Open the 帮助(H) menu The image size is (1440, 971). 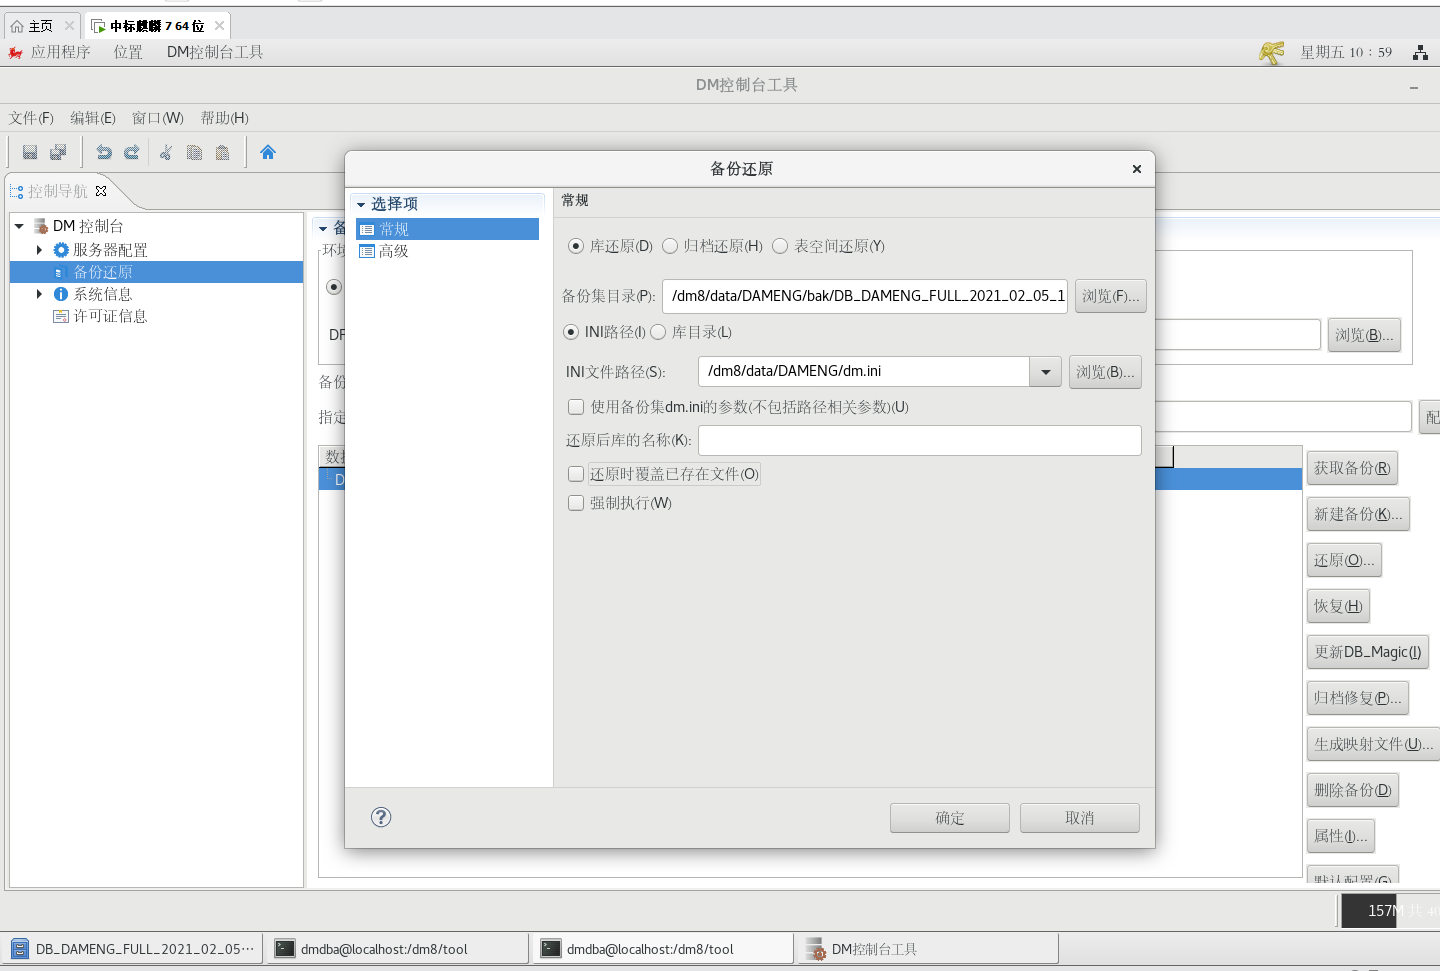pos(225,118)
